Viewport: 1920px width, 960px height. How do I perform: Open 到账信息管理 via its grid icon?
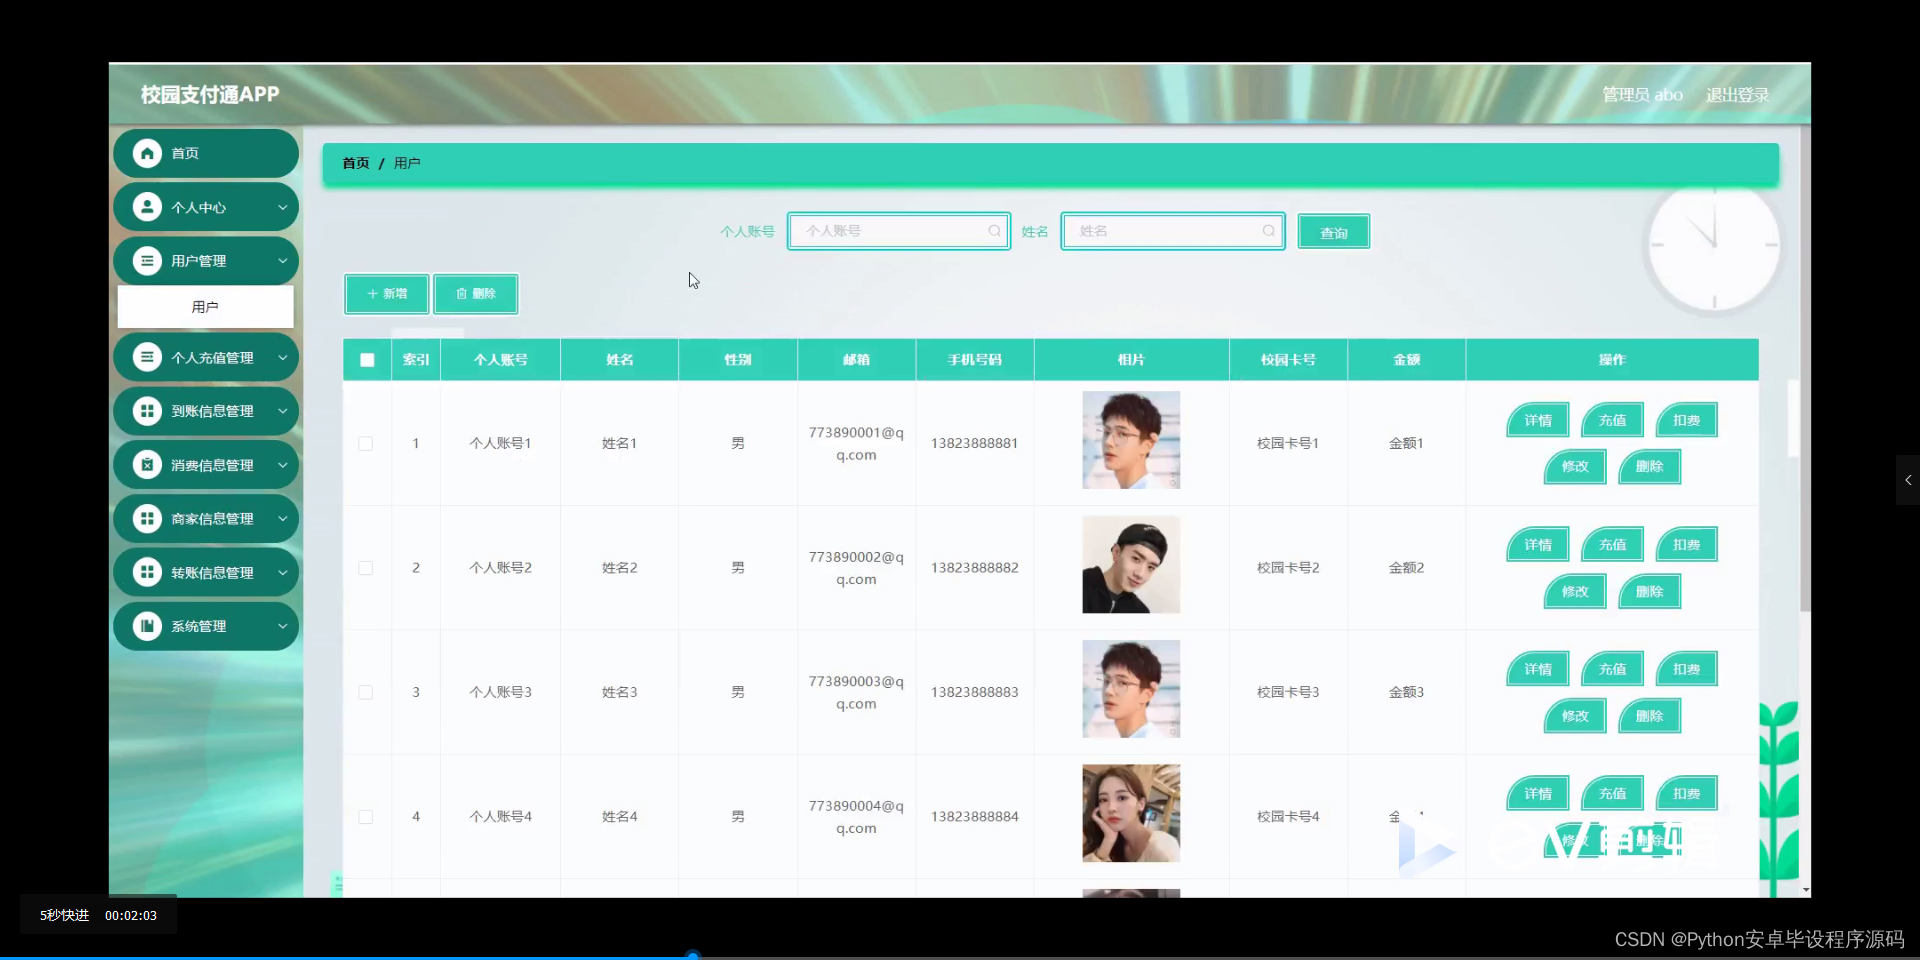tap(147, 411)
